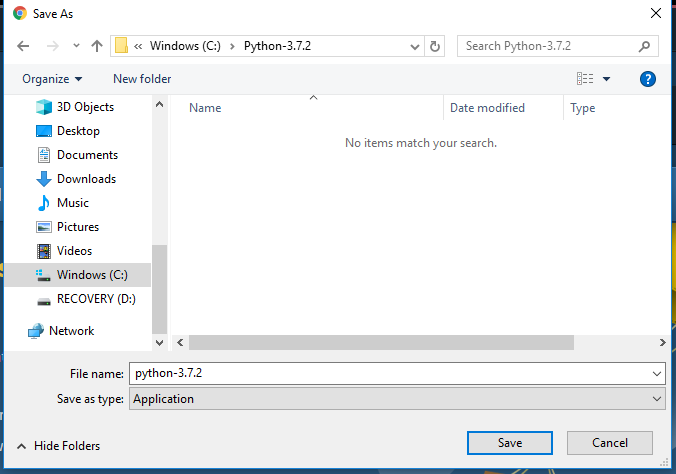The image size is (676, 474).
Task: Open Pictures in navigation pane
Action: (x=78, y=227)
